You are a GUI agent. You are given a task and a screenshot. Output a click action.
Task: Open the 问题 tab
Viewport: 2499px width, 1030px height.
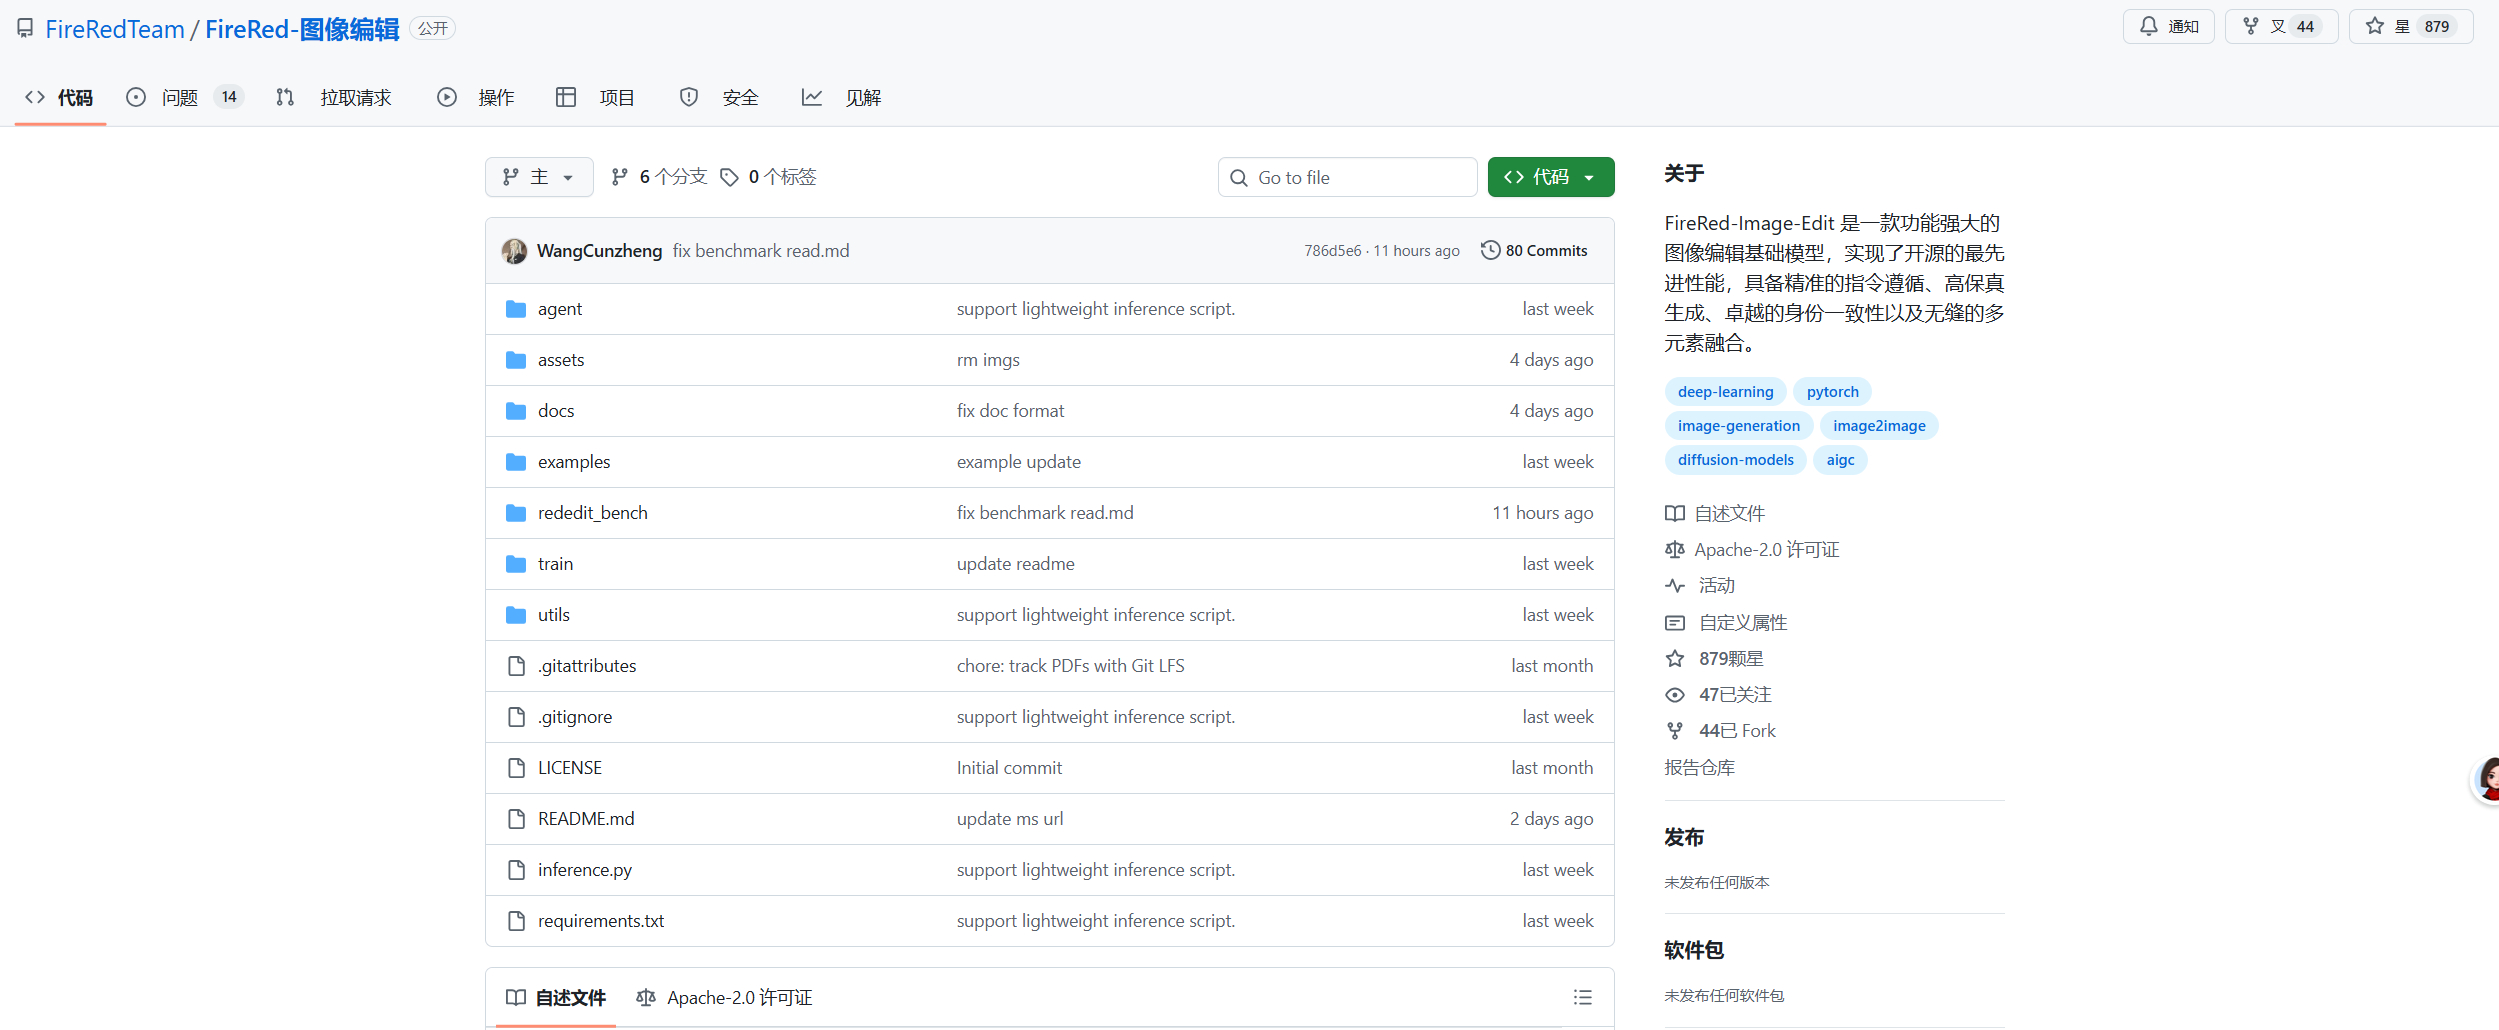[x=185, y=97]
